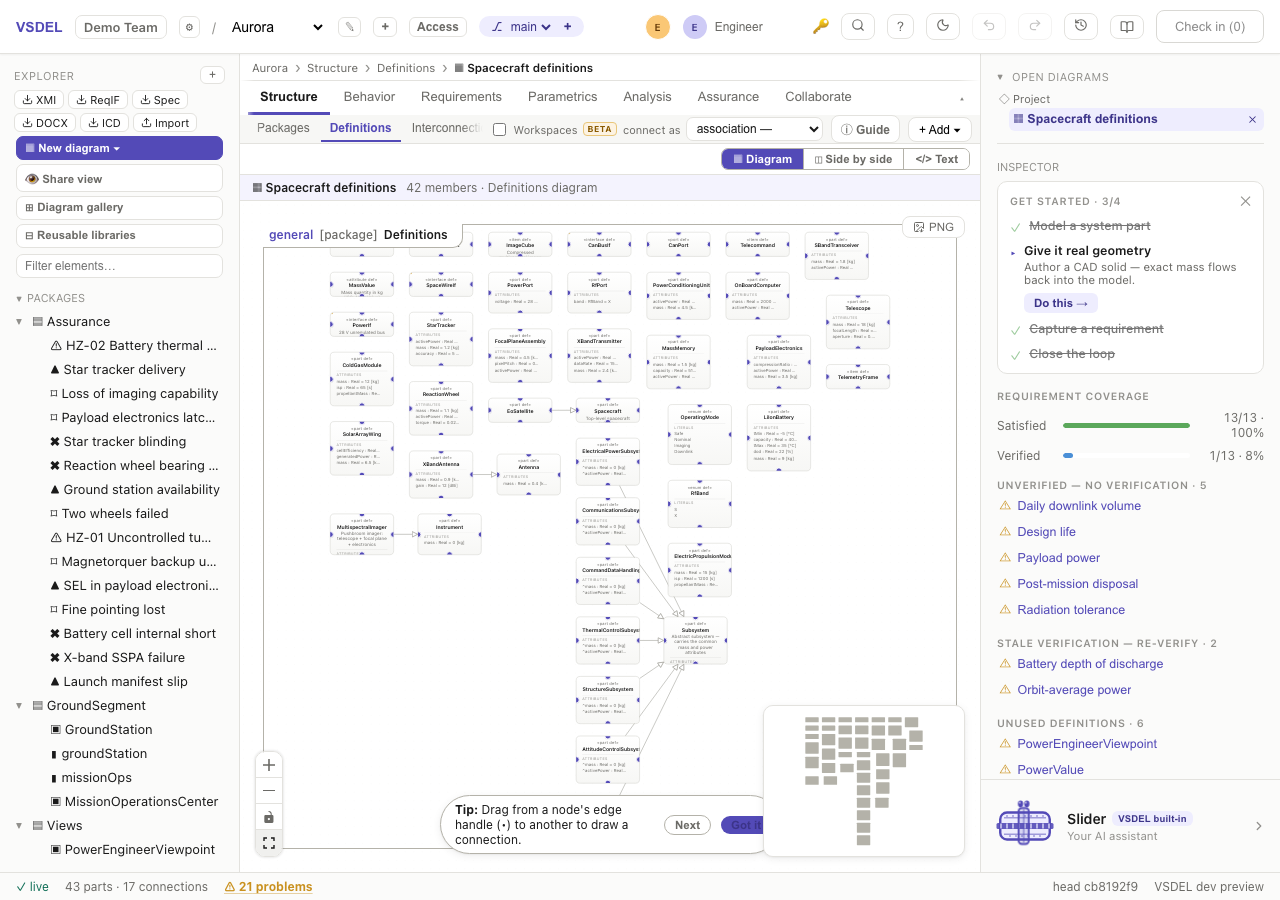Open the documentation book icon
1280x900 pixels.
pyautogui.click(x=1127, y=27)
